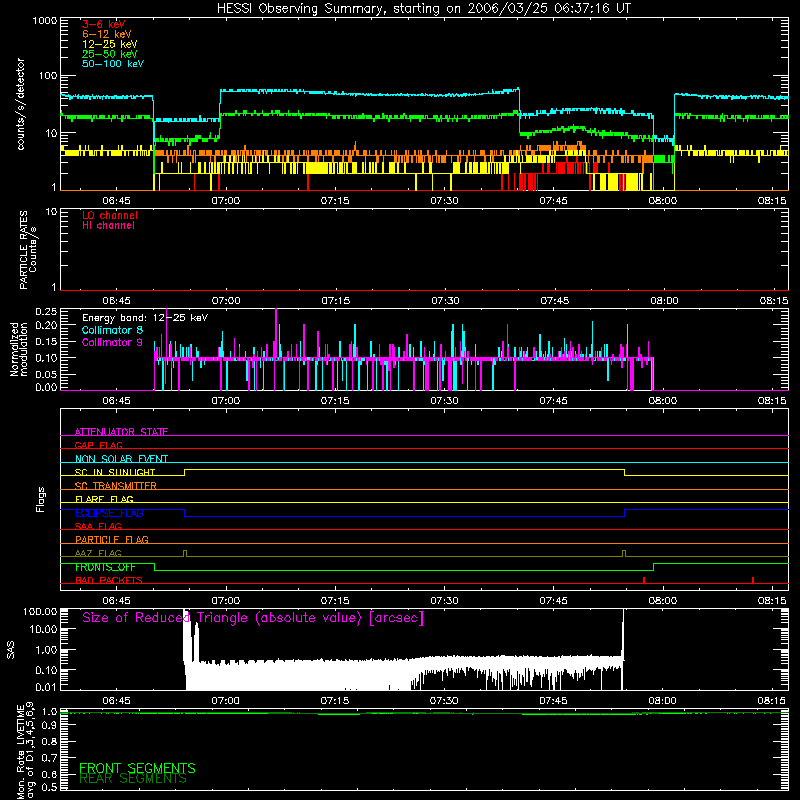
Task: Click the Normalized modulation axis label
Action: coord(19,349)
